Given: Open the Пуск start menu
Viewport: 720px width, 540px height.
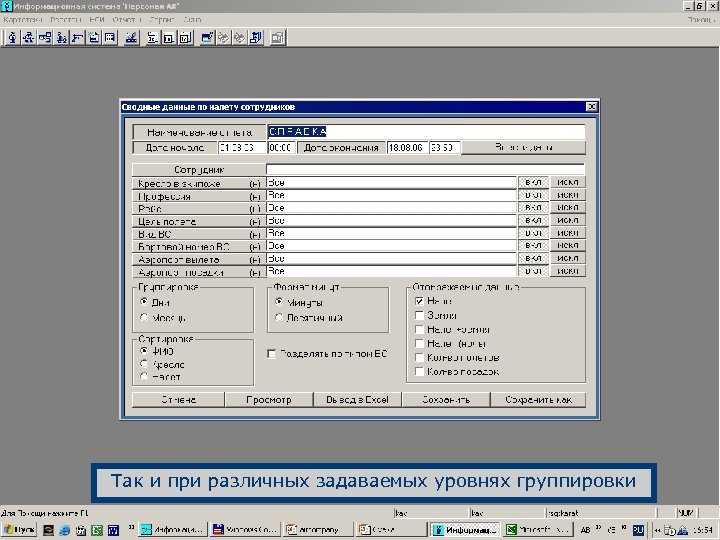Looking at the screenshot, I should tap(19, 530).
